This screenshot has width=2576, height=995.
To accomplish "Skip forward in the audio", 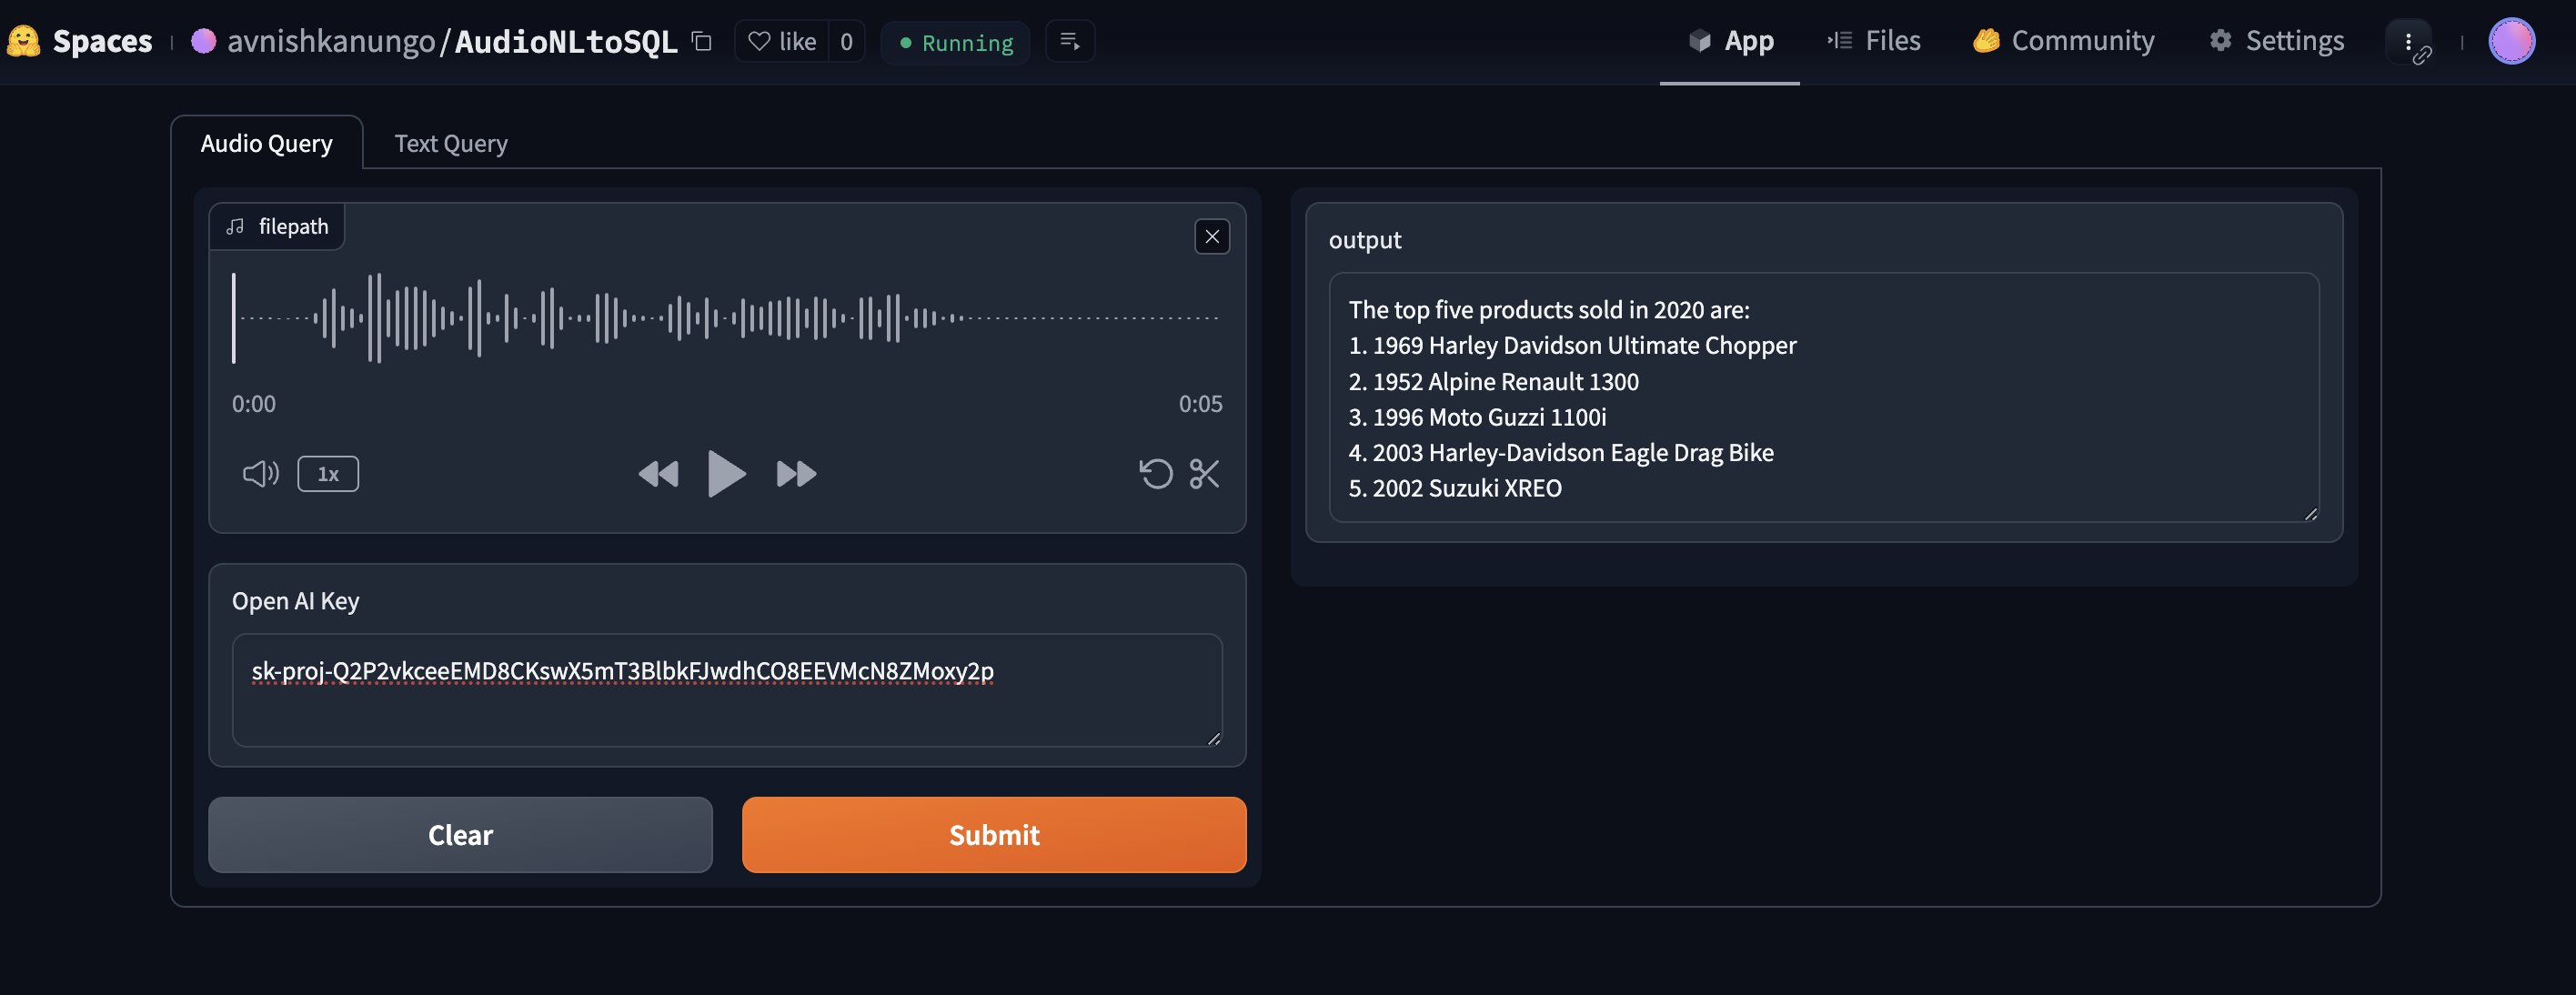I will coord(796,473).
